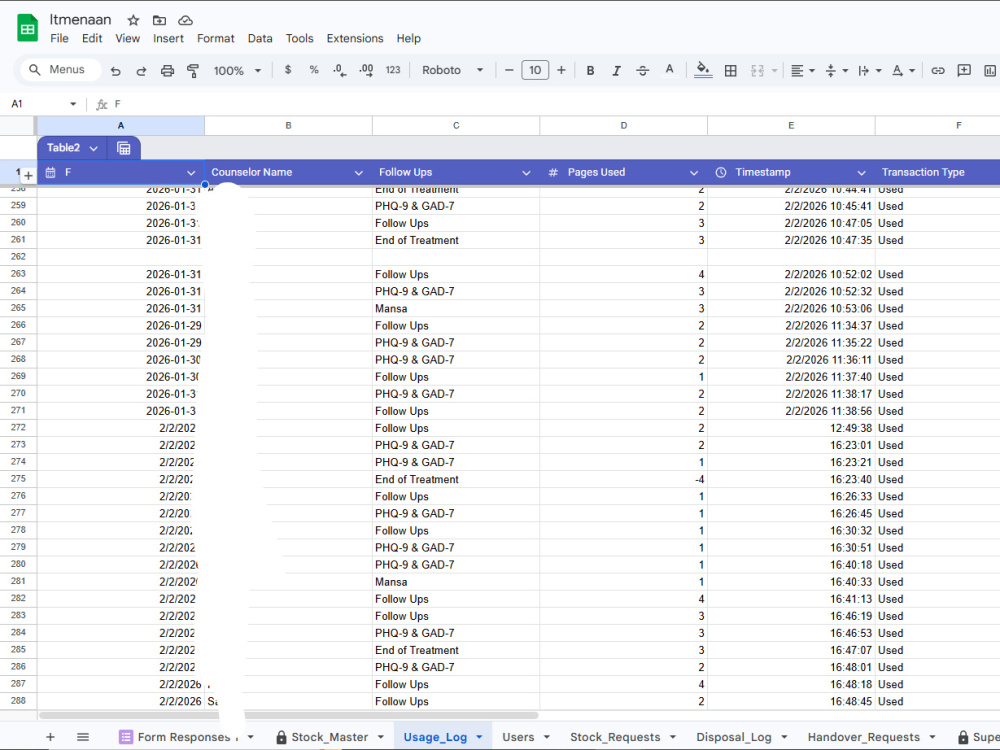This screenshot has height=750, width=1000.
Task: Toggle italic formatting
Action: click(616, 71)
